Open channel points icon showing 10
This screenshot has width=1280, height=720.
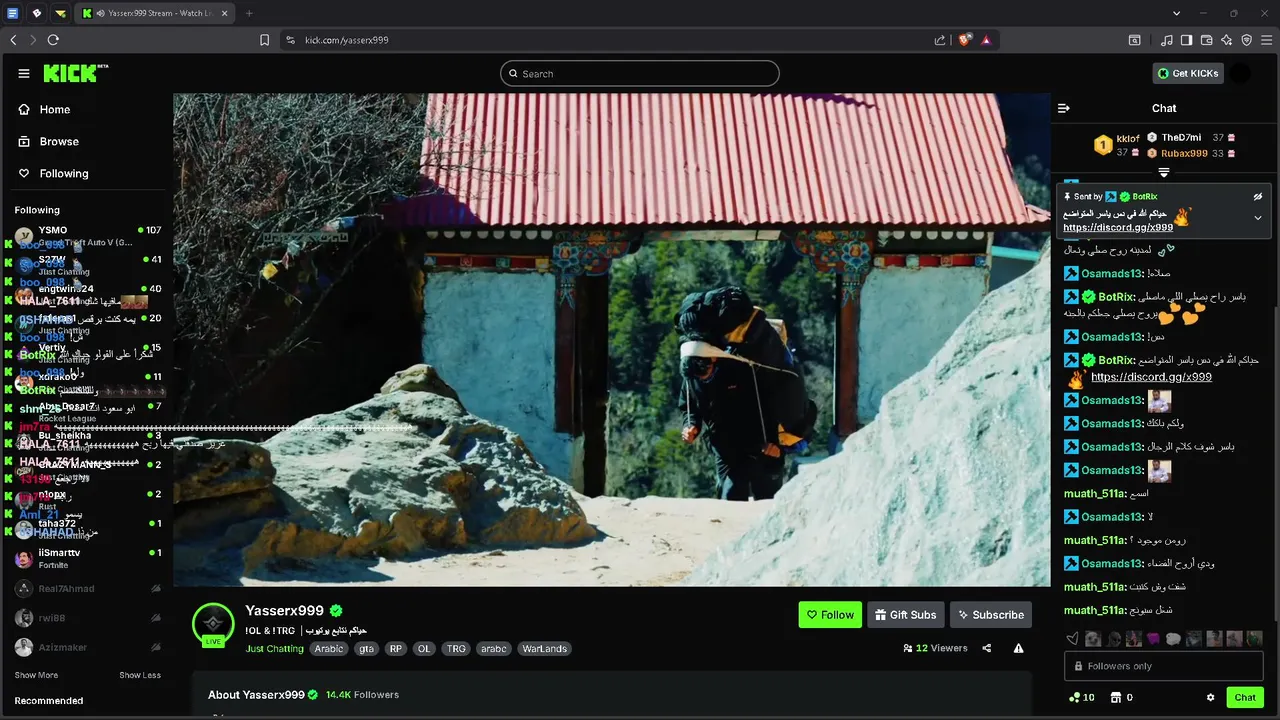1081,697
